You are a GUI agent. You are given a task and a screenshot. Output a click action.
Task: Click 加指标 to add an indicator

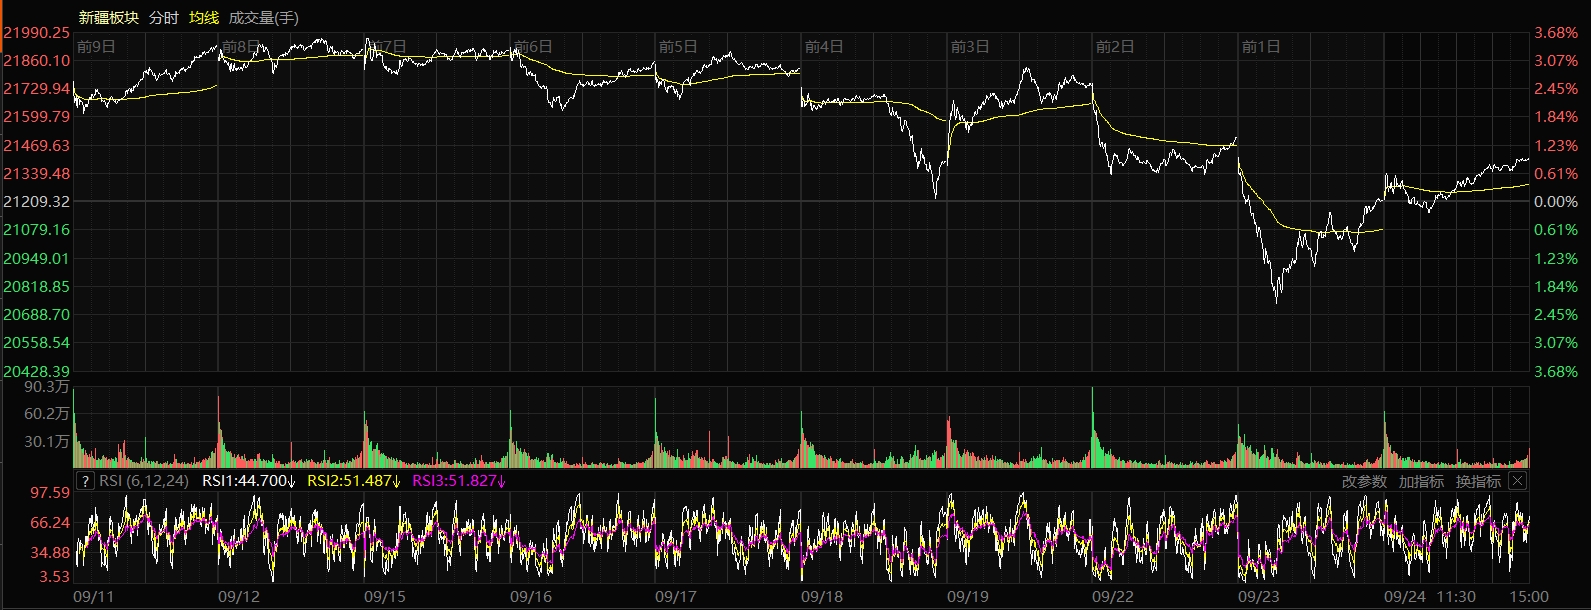pyautogui.click(x=1421, y=481)
